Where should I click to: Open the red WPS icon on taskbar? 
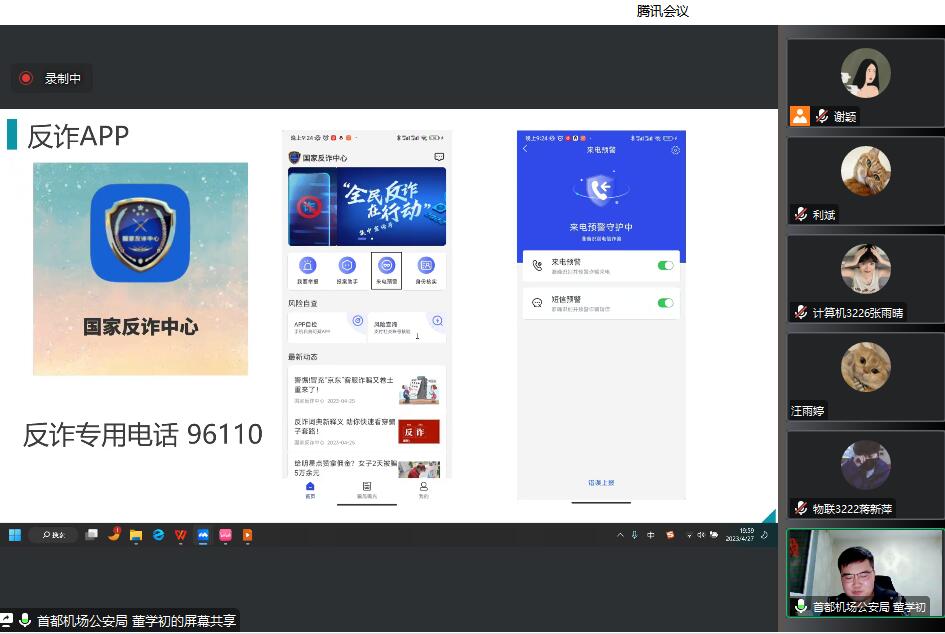(180, 535)
